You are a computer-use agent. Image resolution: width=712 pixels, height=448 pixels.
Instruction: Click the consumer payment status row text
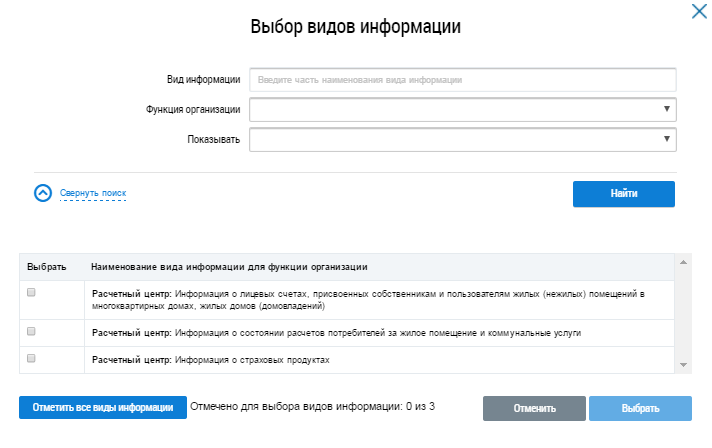[x=335, y=332]
